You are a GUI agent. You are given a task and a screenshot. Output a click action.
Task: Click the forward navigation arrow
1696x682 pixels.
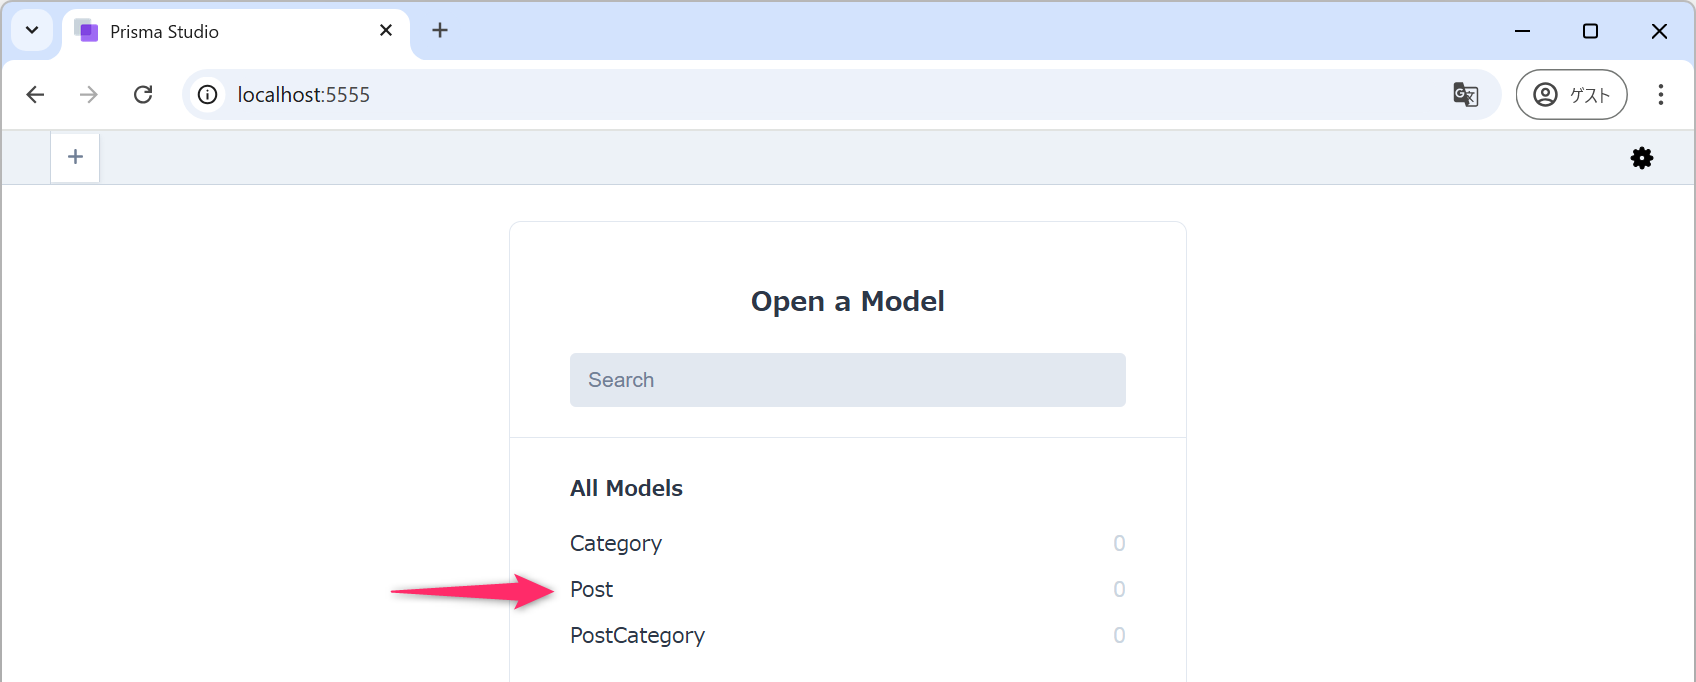tap(89, 94)
